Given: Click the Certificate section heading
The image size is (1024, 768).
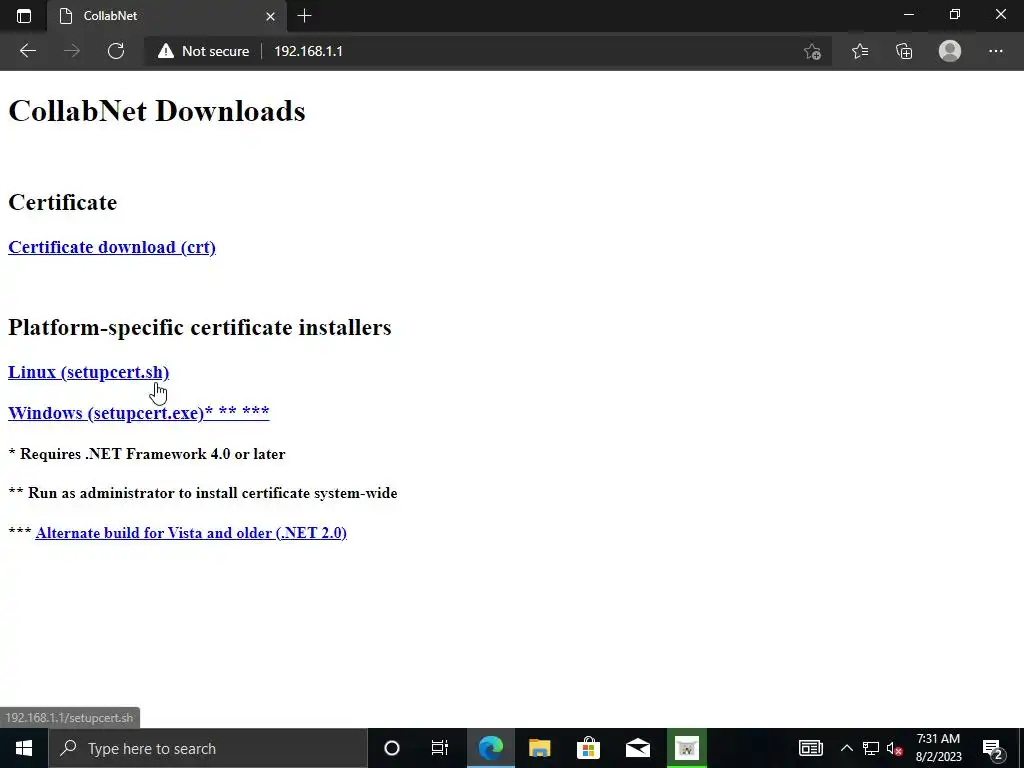Looking at the screenshot, I should click(x=63, y=202).
